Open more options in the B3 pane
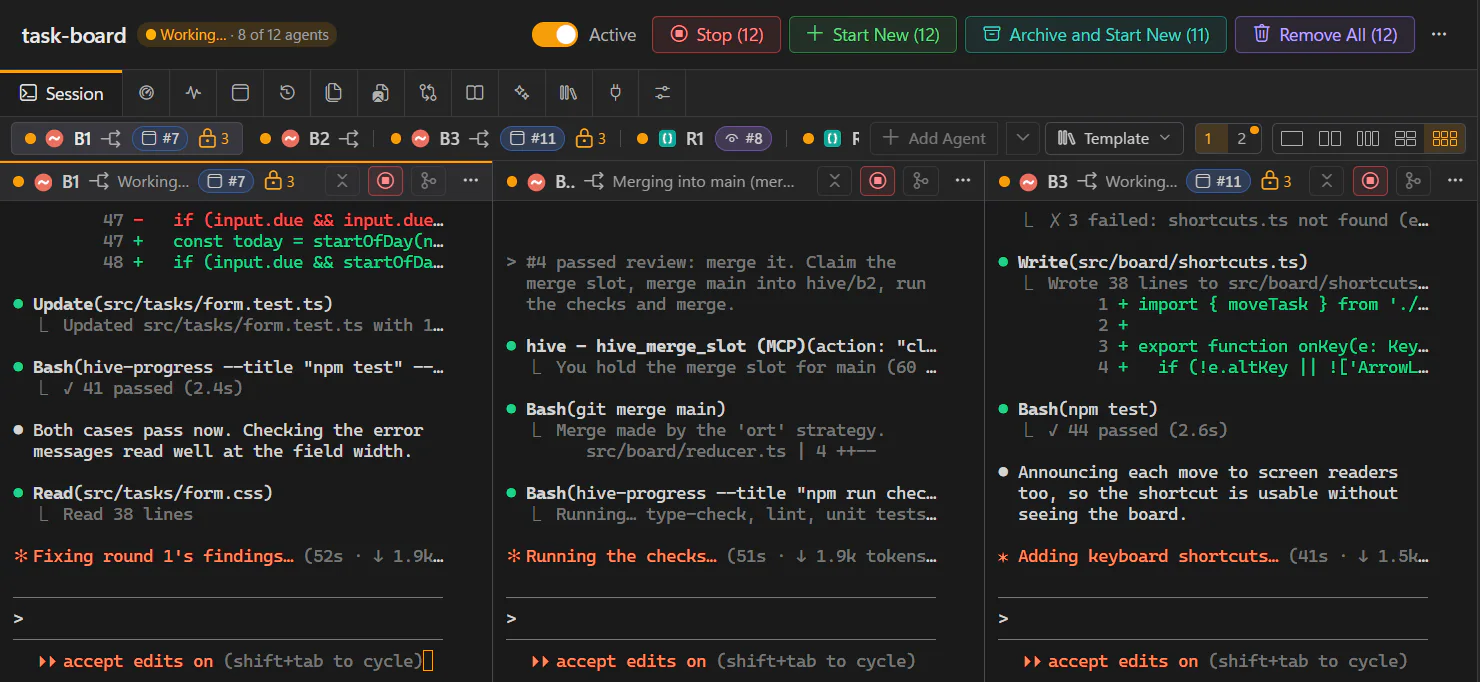This screenshot has width=1480, height=682. pos(1455,181)
